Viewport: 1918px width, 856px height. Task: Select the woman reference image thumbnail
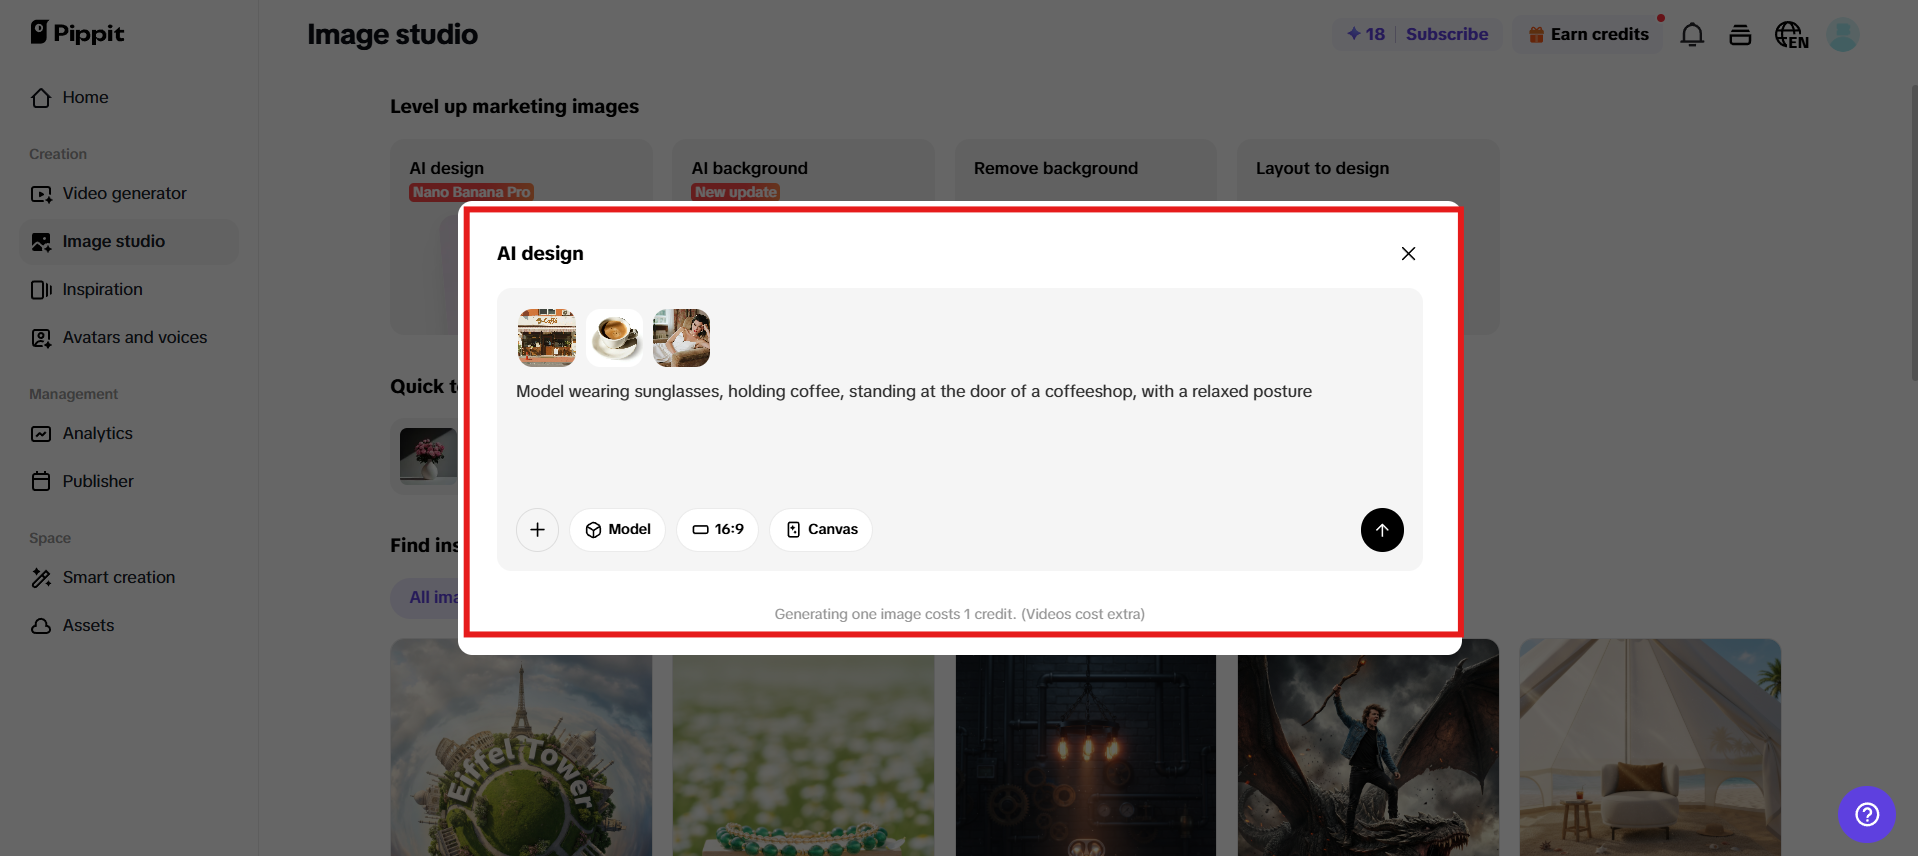682,338
